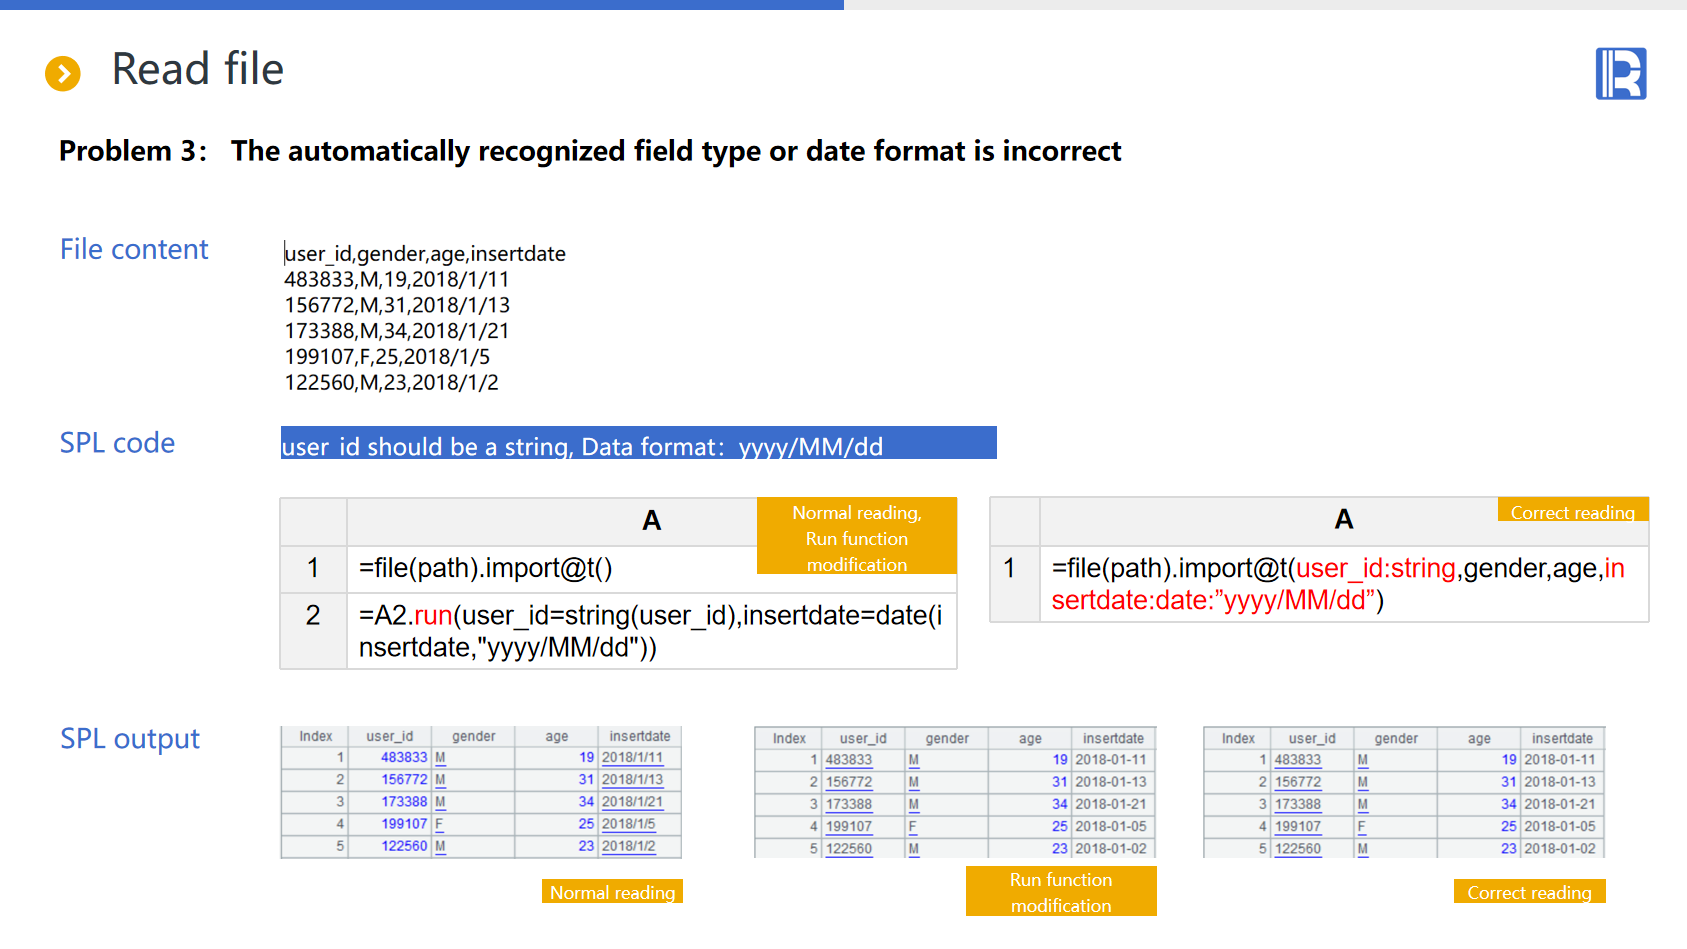Click the "Problem 3" heading text
The height and width of the screenshot is (949, 1687).
coord(133,151)
